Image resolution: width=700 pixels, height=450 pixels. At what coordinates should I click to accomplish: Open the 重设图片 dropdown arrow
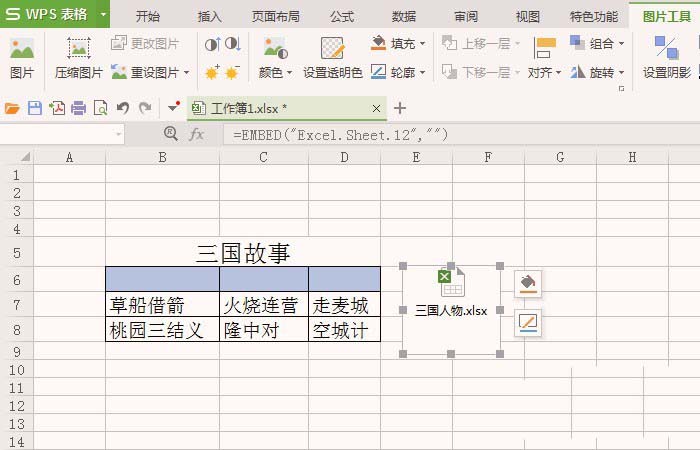coord(187,72)
